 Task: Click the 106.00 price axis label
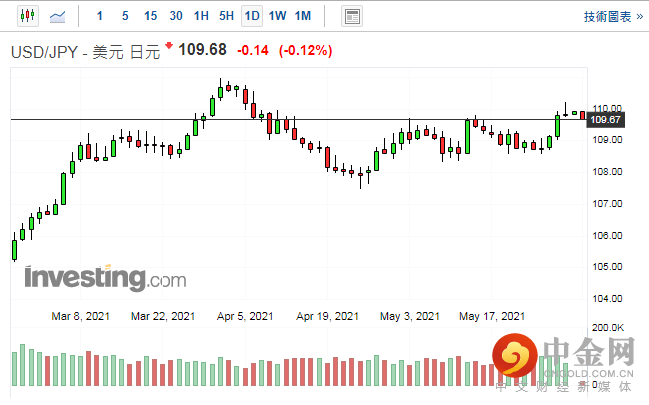pos(607,235)
